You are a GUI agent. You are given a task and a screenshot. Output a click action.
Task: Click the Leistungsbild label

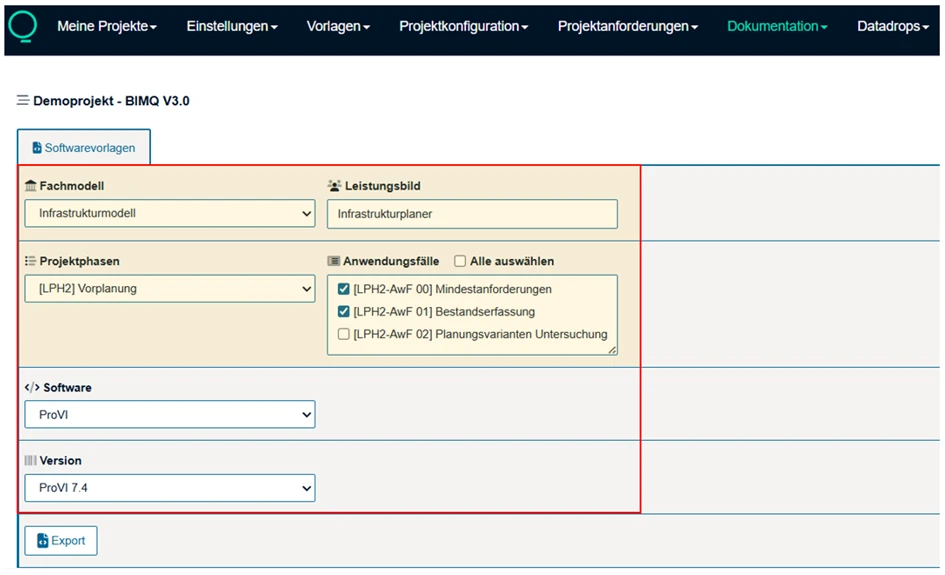coord(383,186)
